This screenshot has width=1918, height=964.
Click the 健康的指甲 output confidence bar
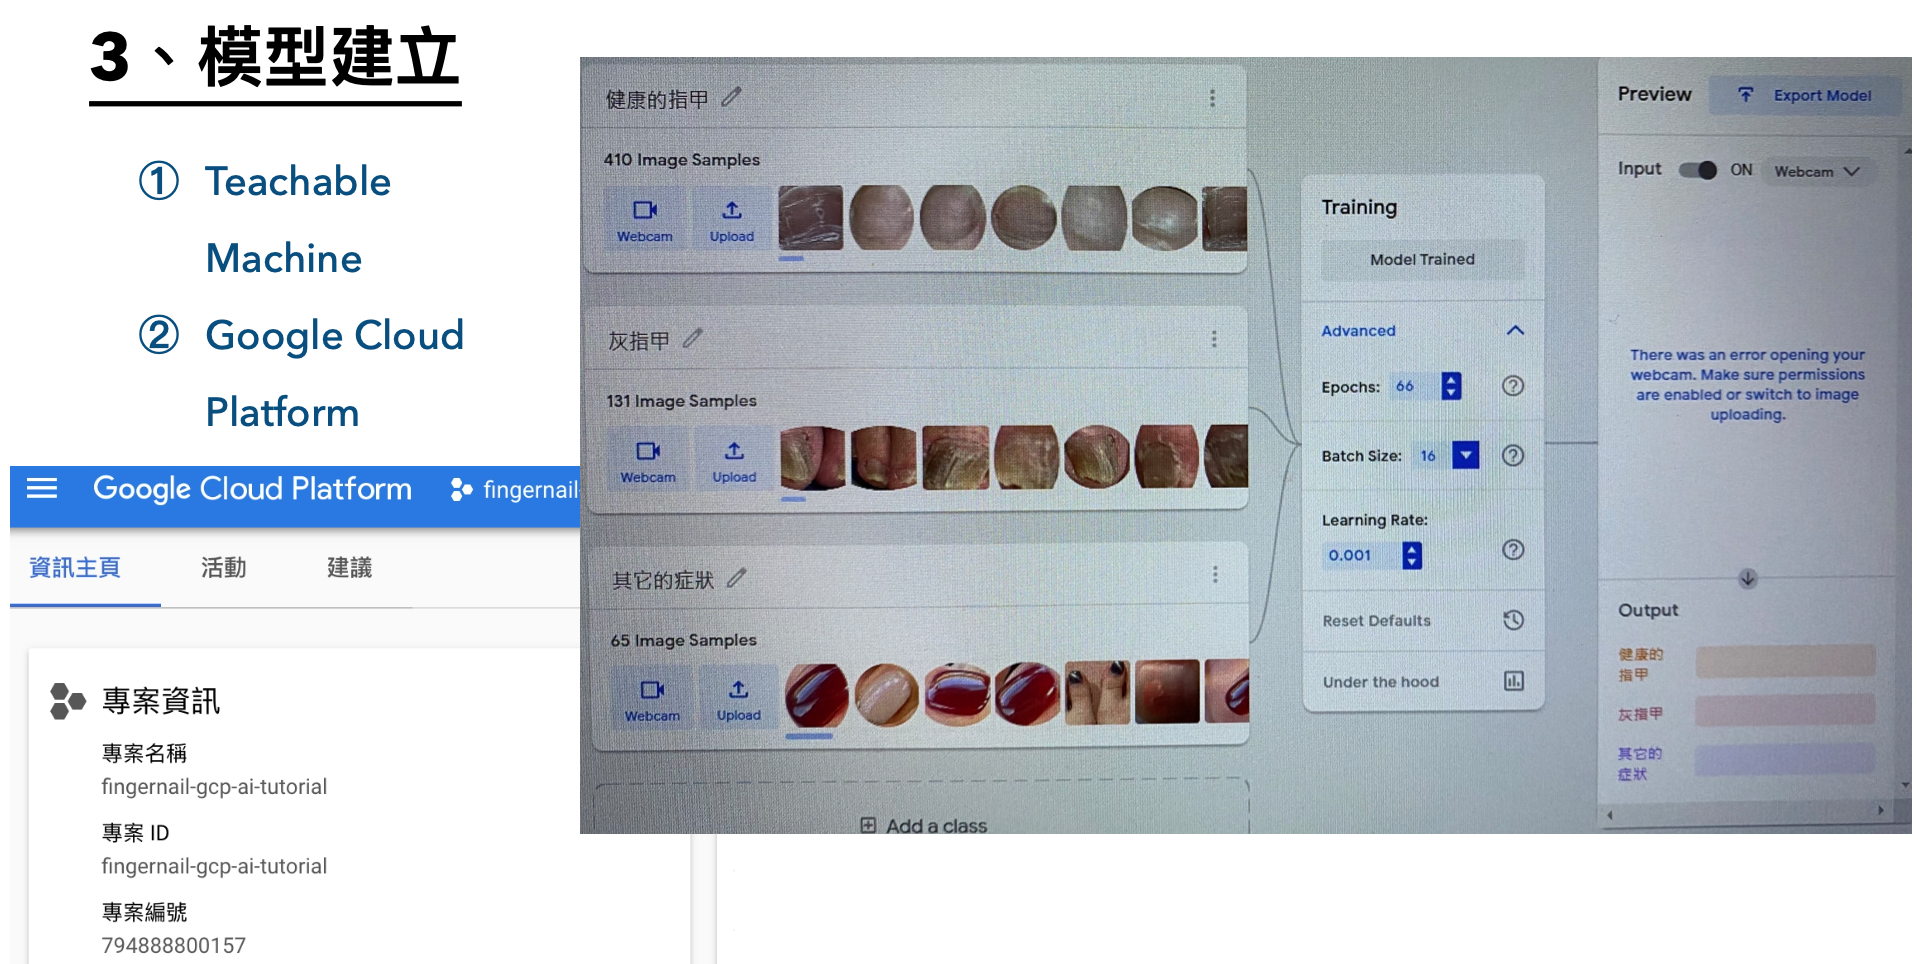1785,661
